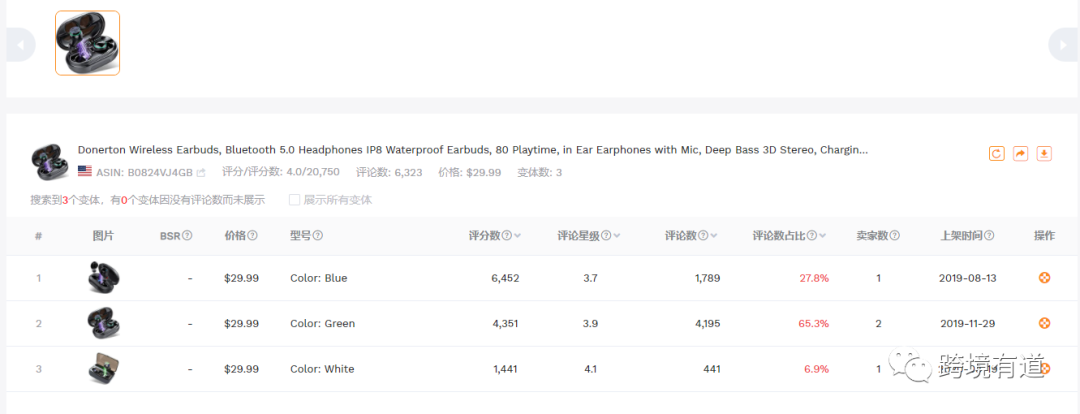Open the Donerton Wireless Earbuds product title
1080x414 pixels.
pyautogui.click(x=472, y=149)
